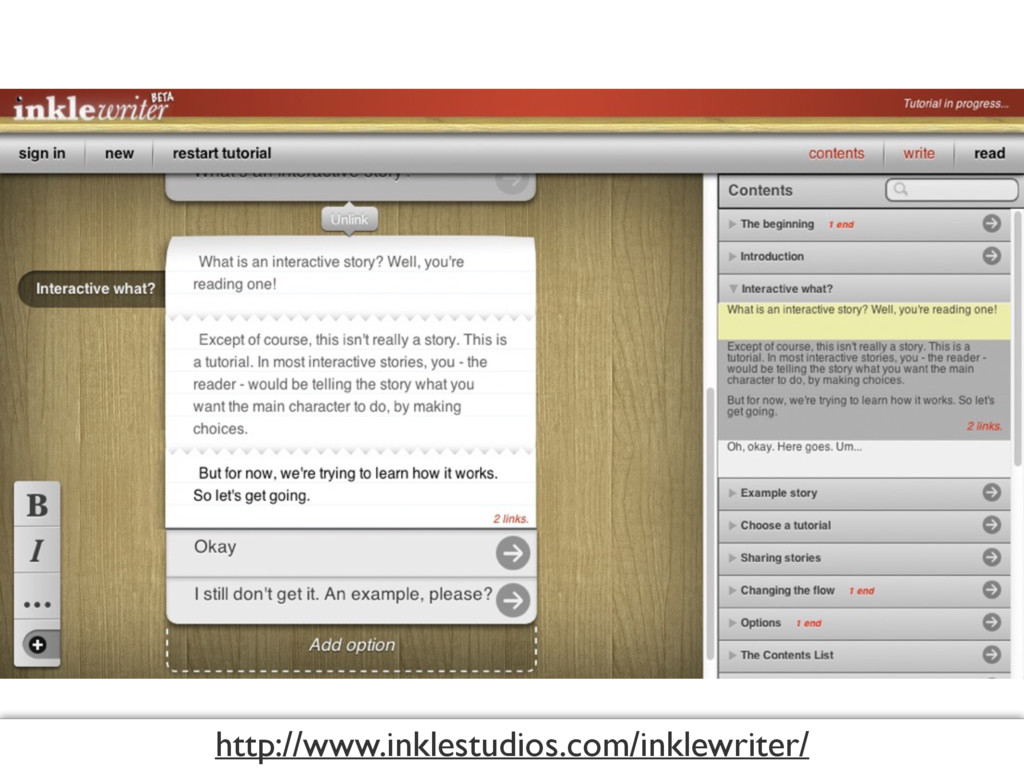The image size is (1024, 768).
Task: Select highlighted yellow contents entry
Action: (x=865, y=320)
